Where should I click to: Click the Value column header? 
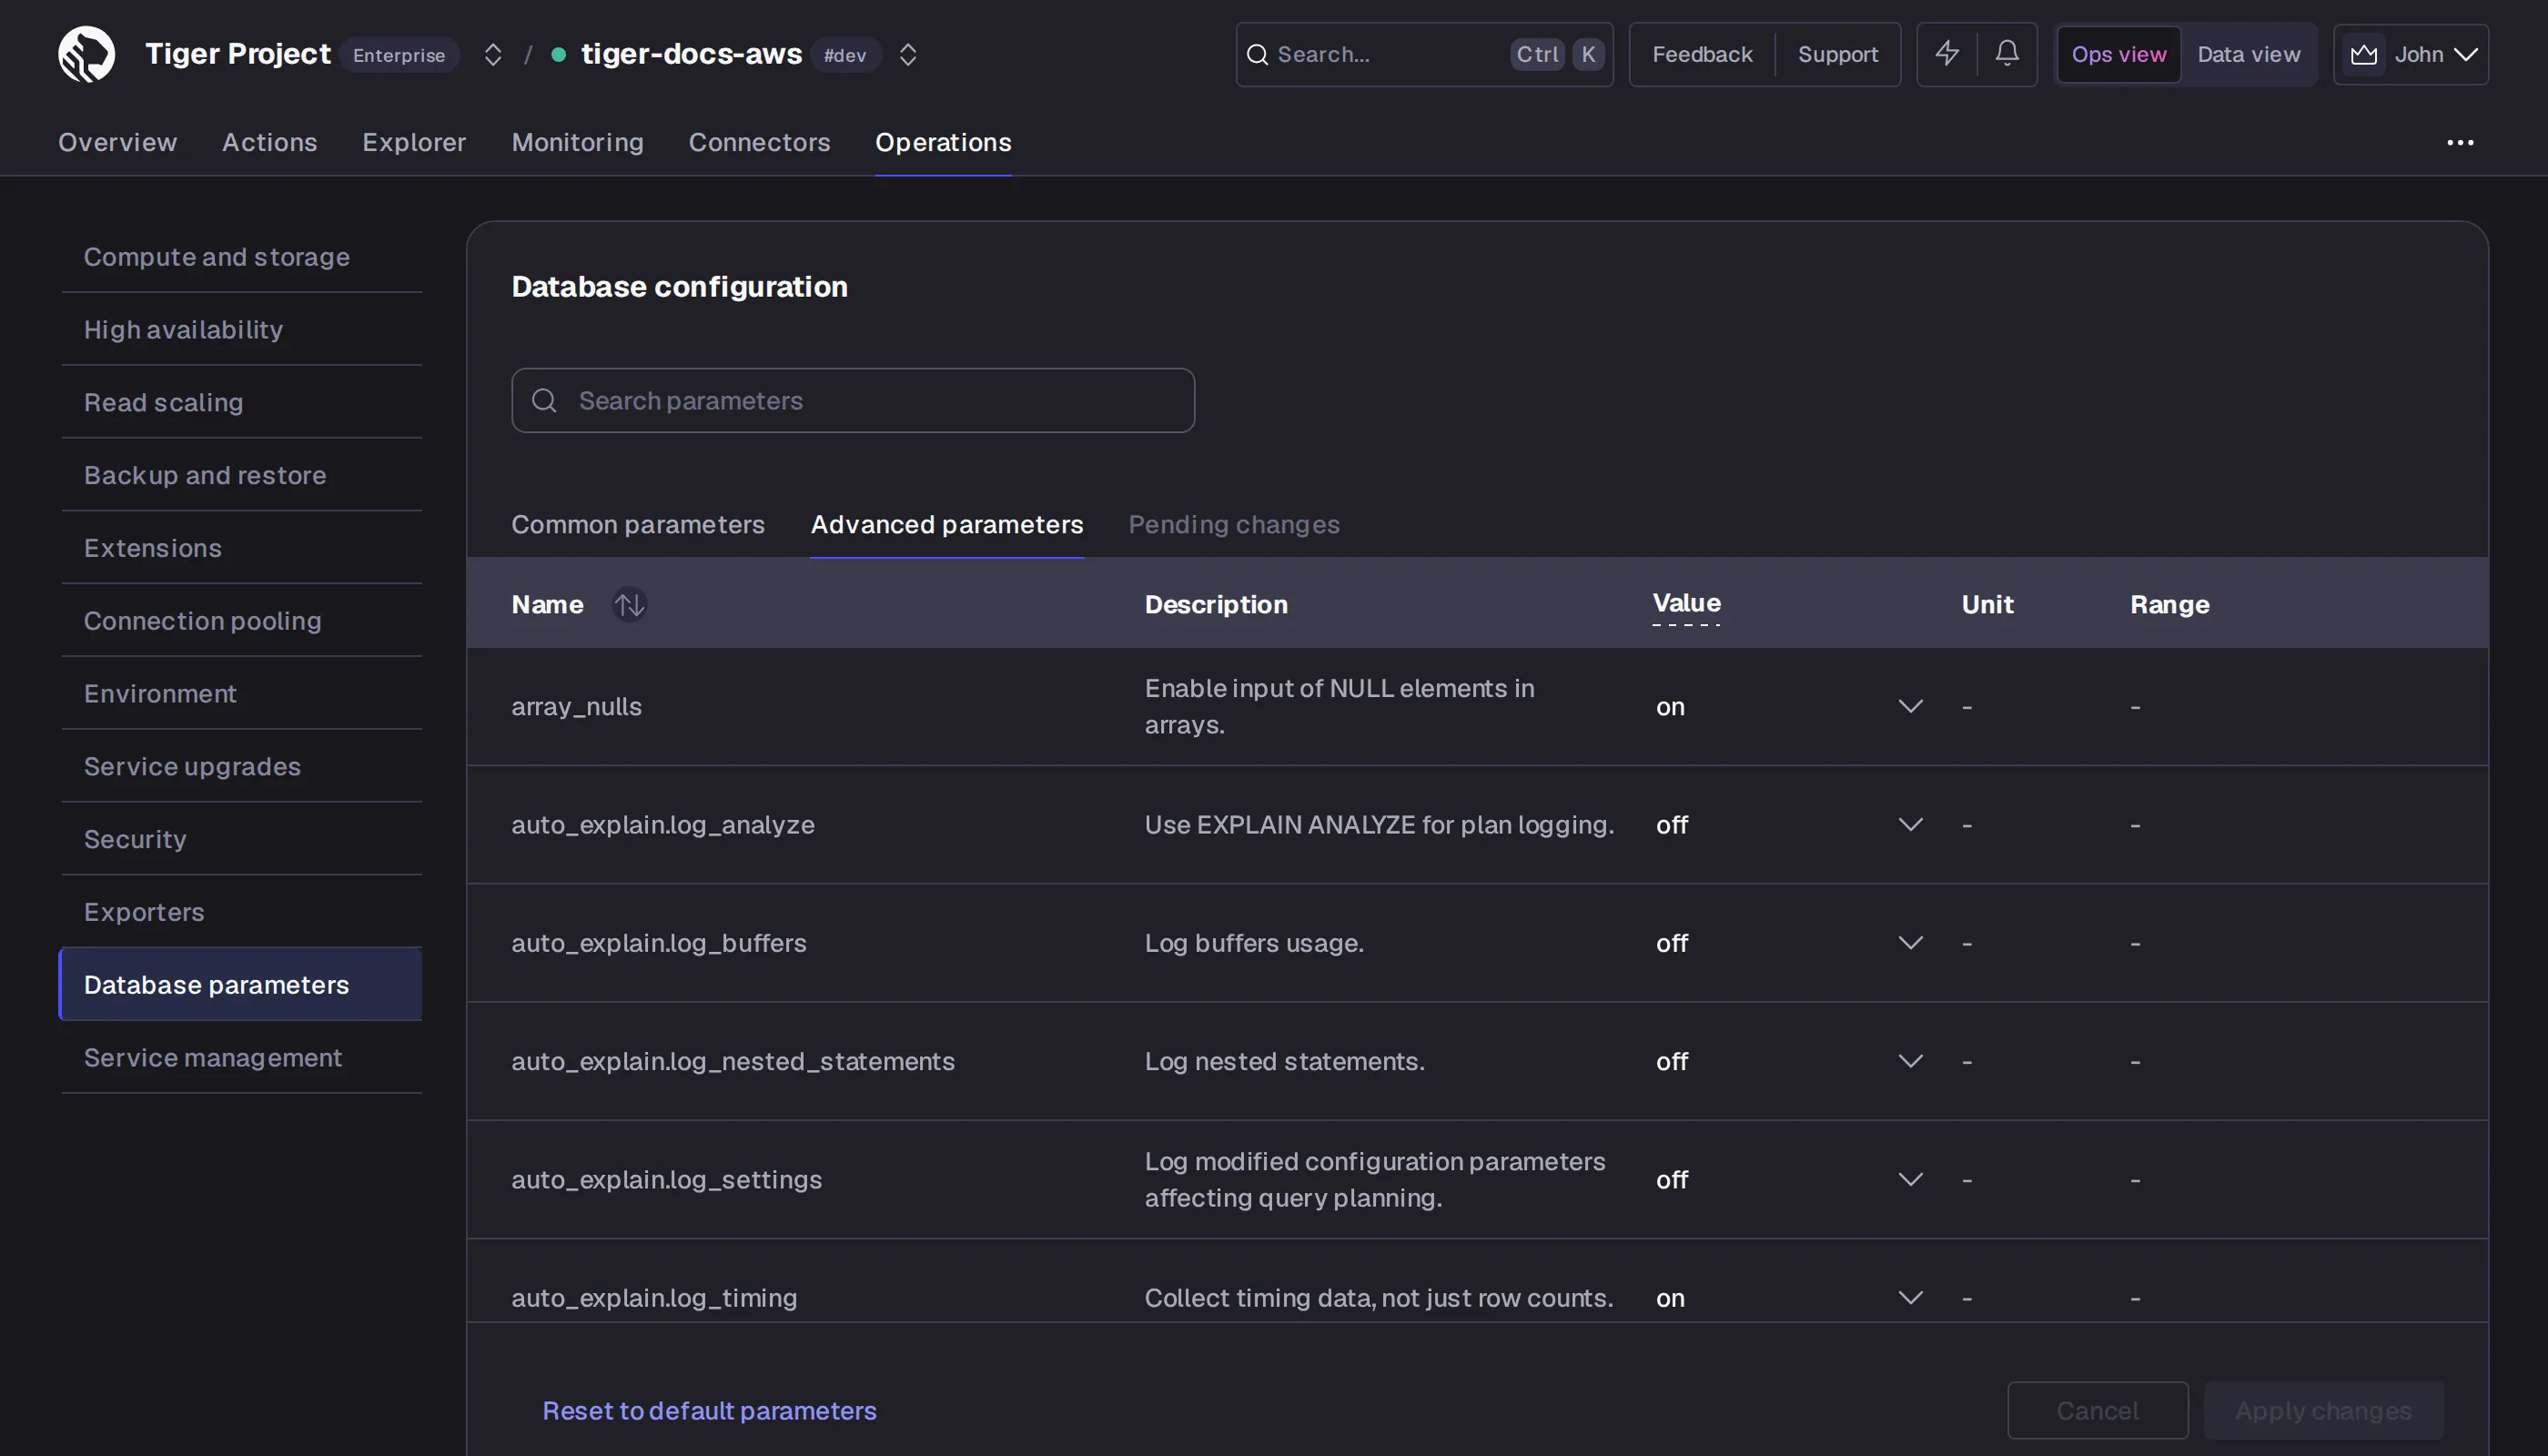point(1686,603)
